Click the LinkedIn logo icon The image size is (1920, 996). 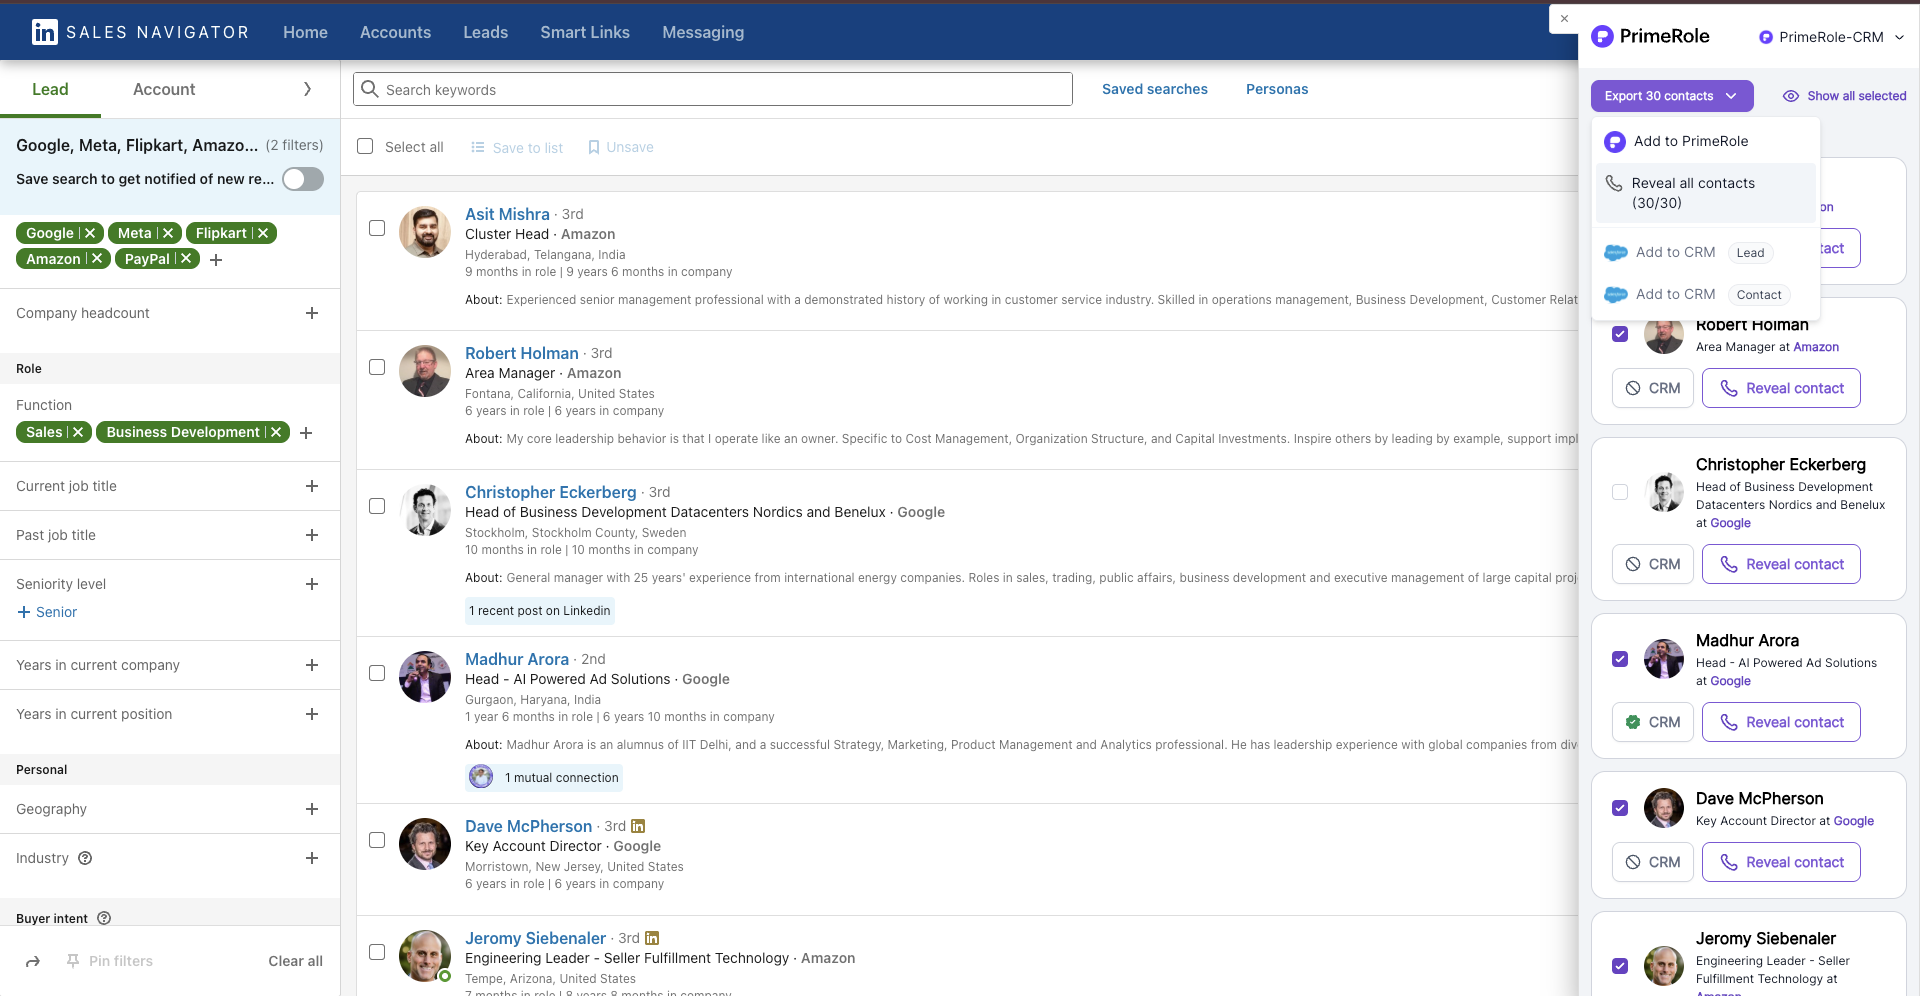point(45,32)
